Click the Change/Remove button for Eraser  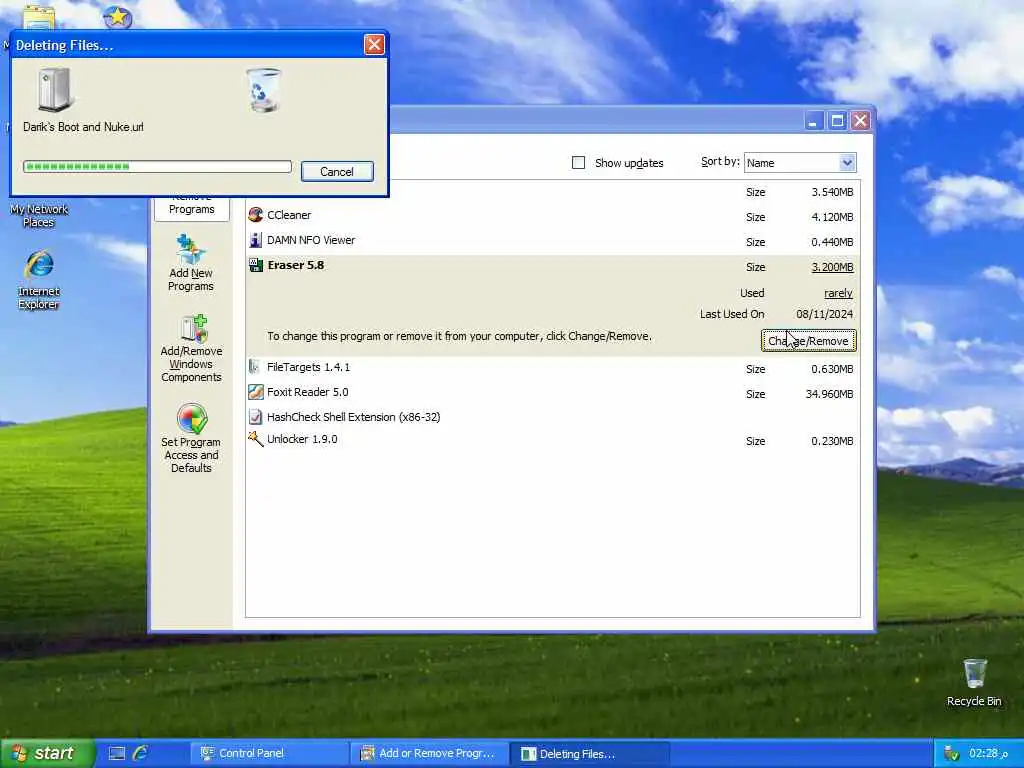pos(808,341)
